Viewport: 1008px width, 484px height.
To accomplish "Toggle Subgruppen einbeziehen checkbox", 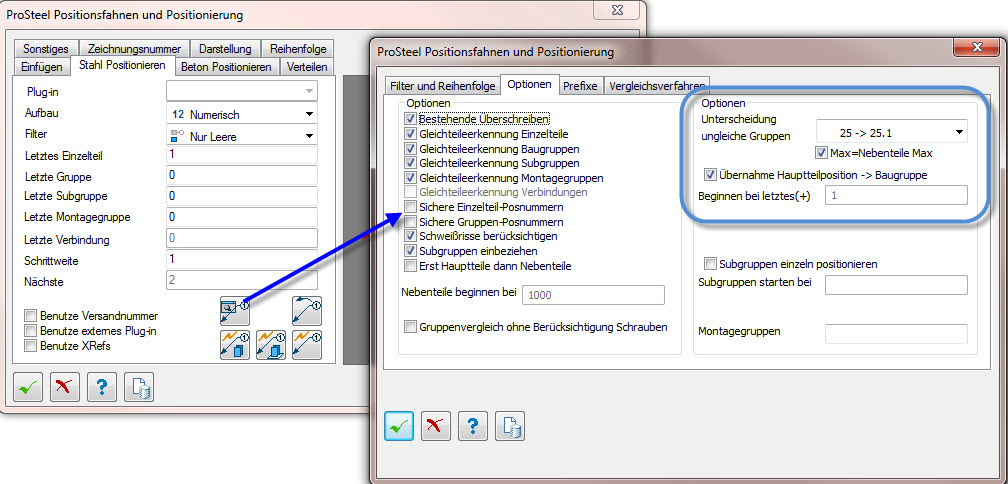I will click(410, 251).
